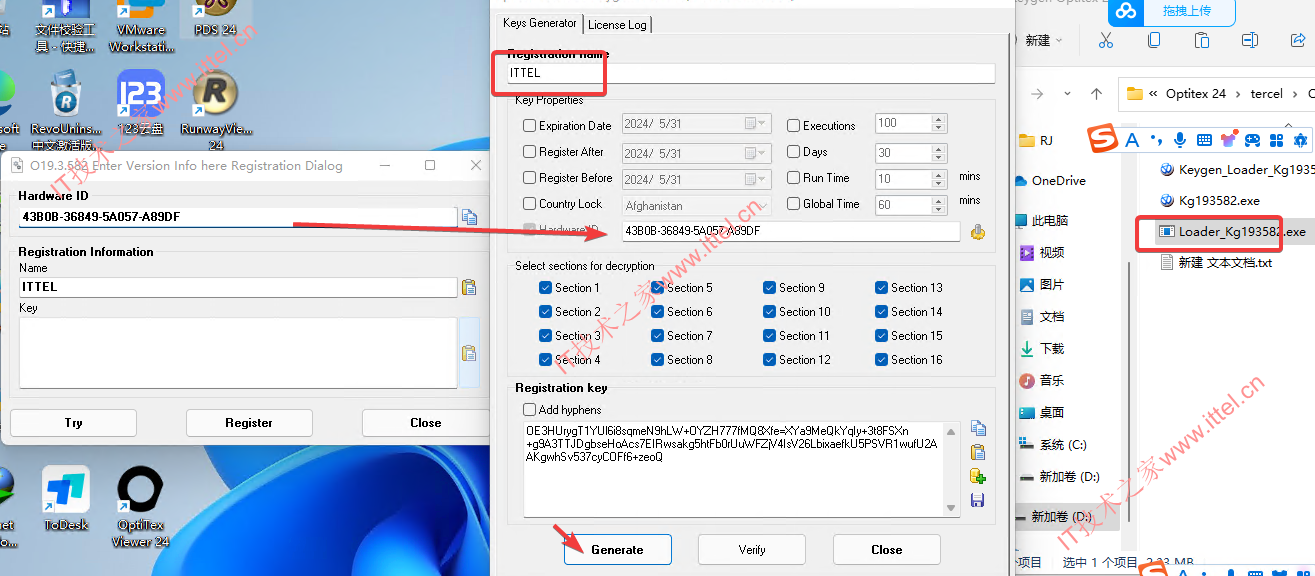This screenshot has height=576, width=1315.
Task: Tick the Executions checkbox
Action: click(x=794, y=126)
